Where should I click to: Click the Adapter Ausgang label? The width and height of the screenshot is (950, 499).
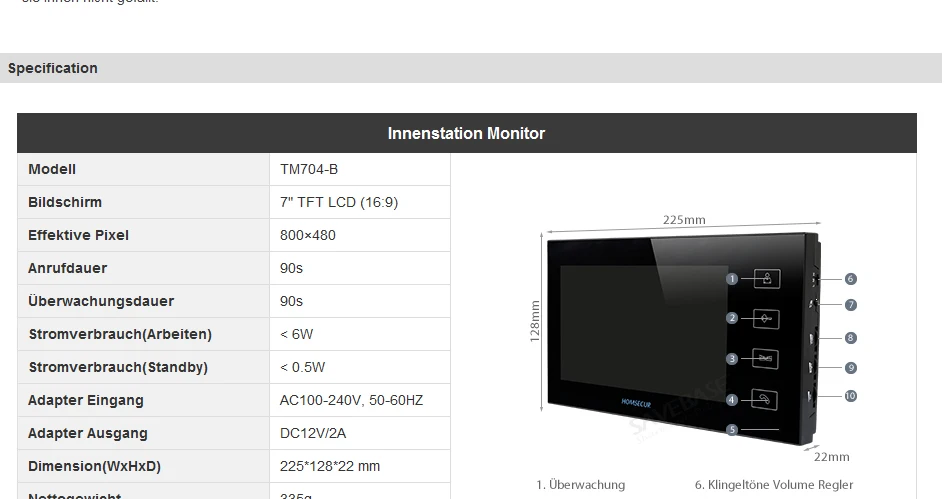[x=88, y=433]
